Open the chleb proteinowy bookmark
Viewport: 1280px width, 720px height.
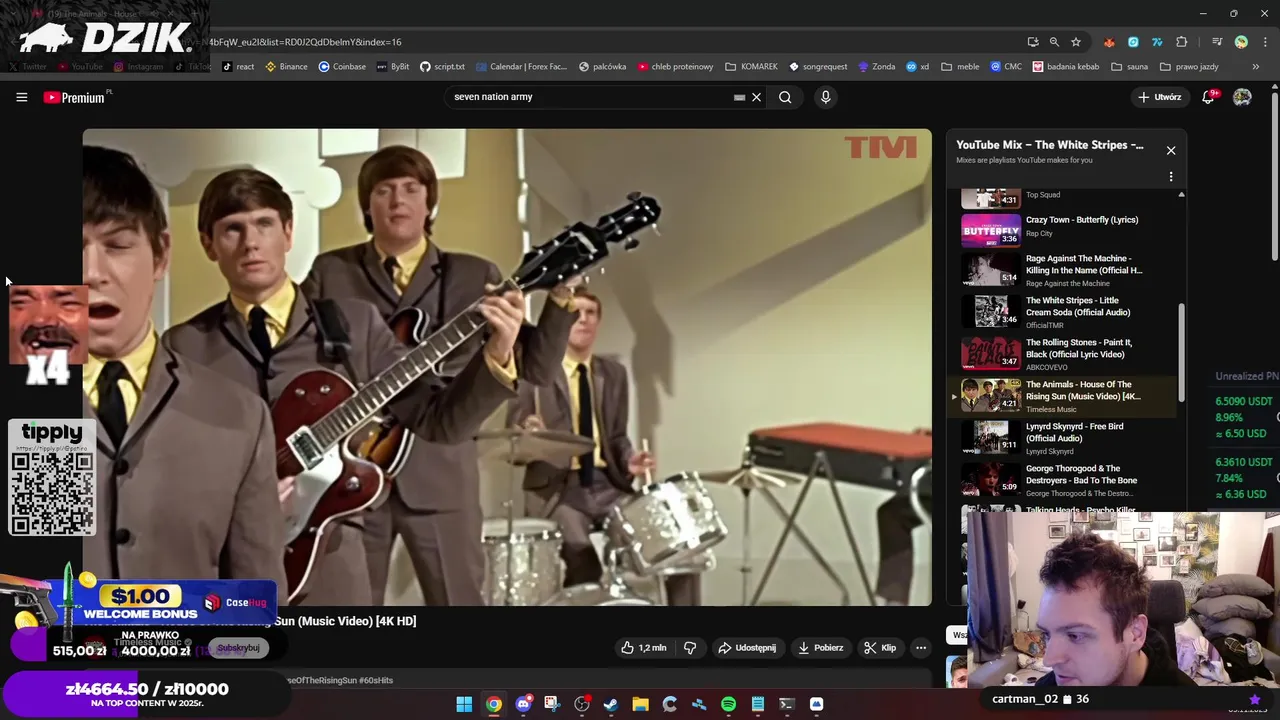675,67
